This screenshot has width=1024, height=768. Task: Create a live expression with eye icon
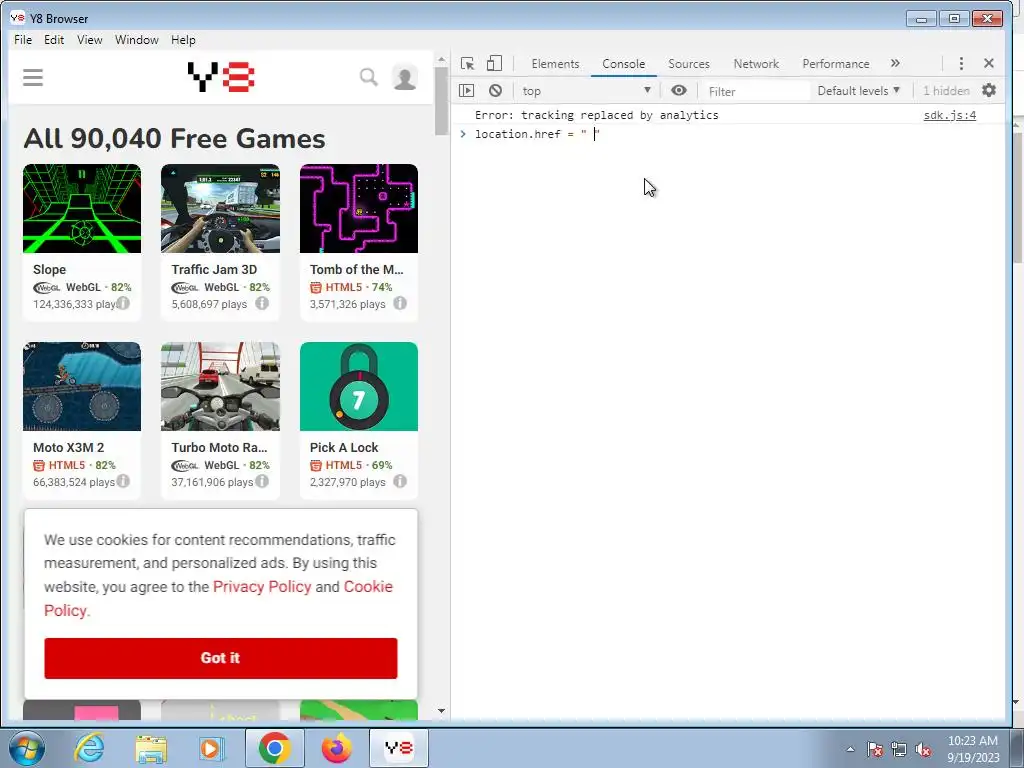click(679, 91)
